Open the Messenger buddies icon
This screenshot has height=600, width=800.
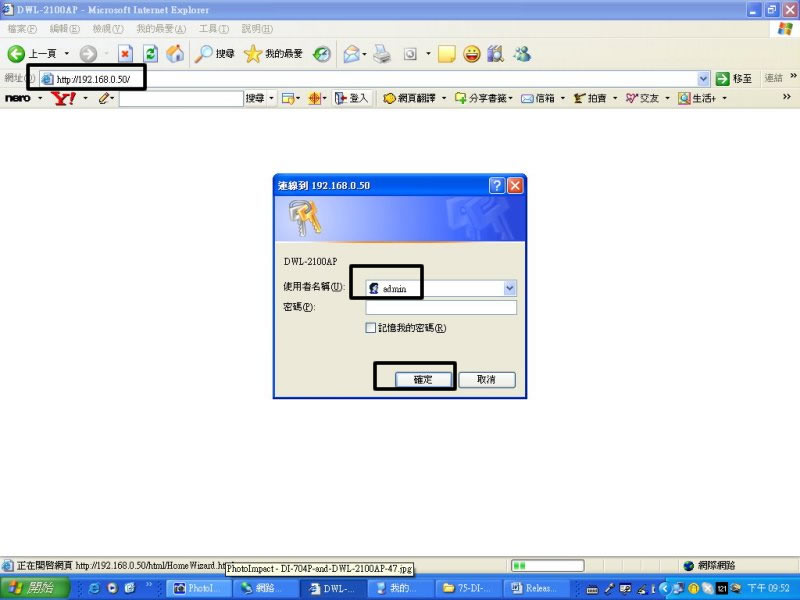[x=522, y=54]
